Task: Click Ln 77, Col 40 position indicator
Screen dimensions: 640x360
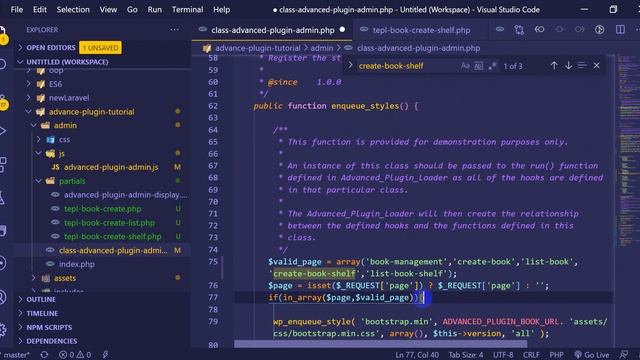Action: point(417,355)
